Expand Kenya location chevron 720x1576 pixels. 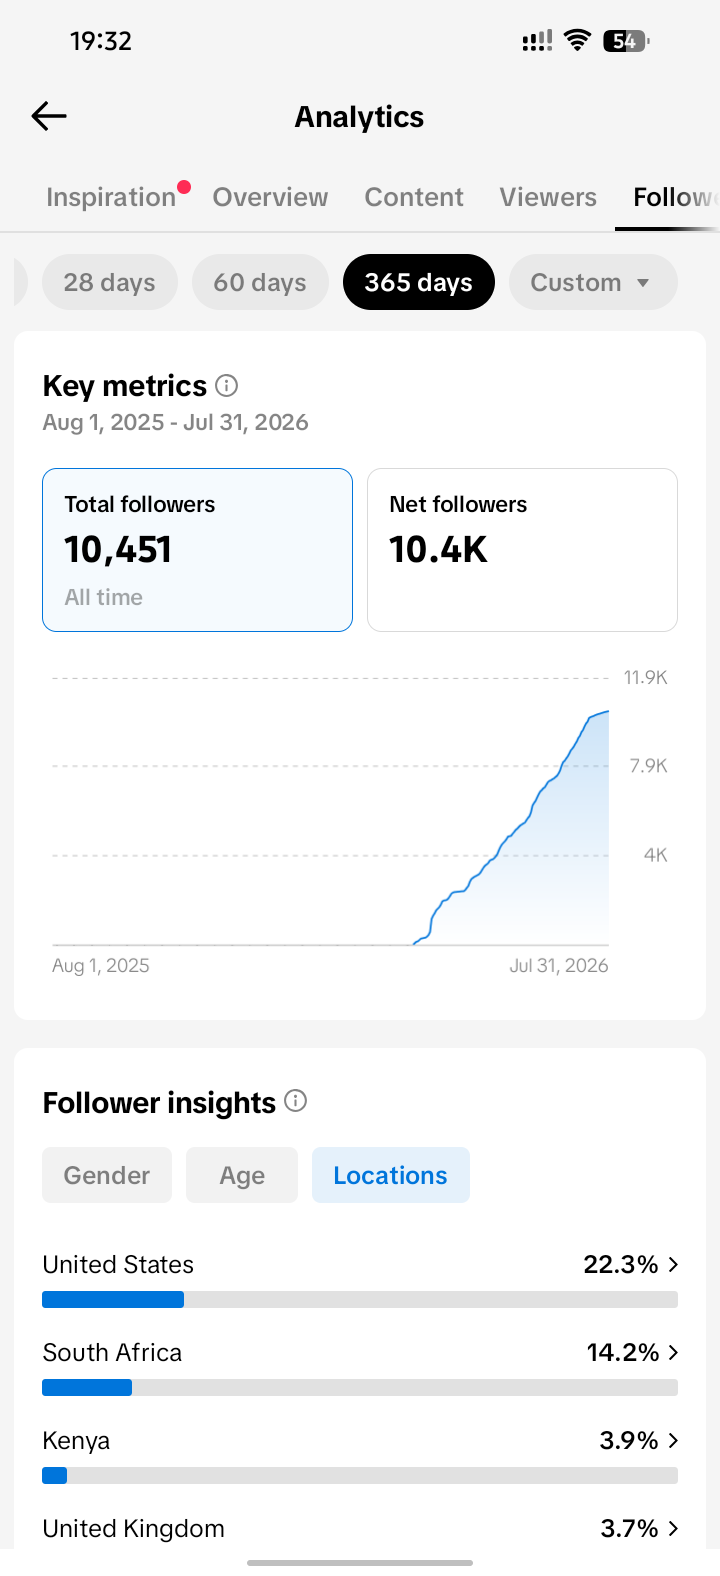click(673, 1440)
